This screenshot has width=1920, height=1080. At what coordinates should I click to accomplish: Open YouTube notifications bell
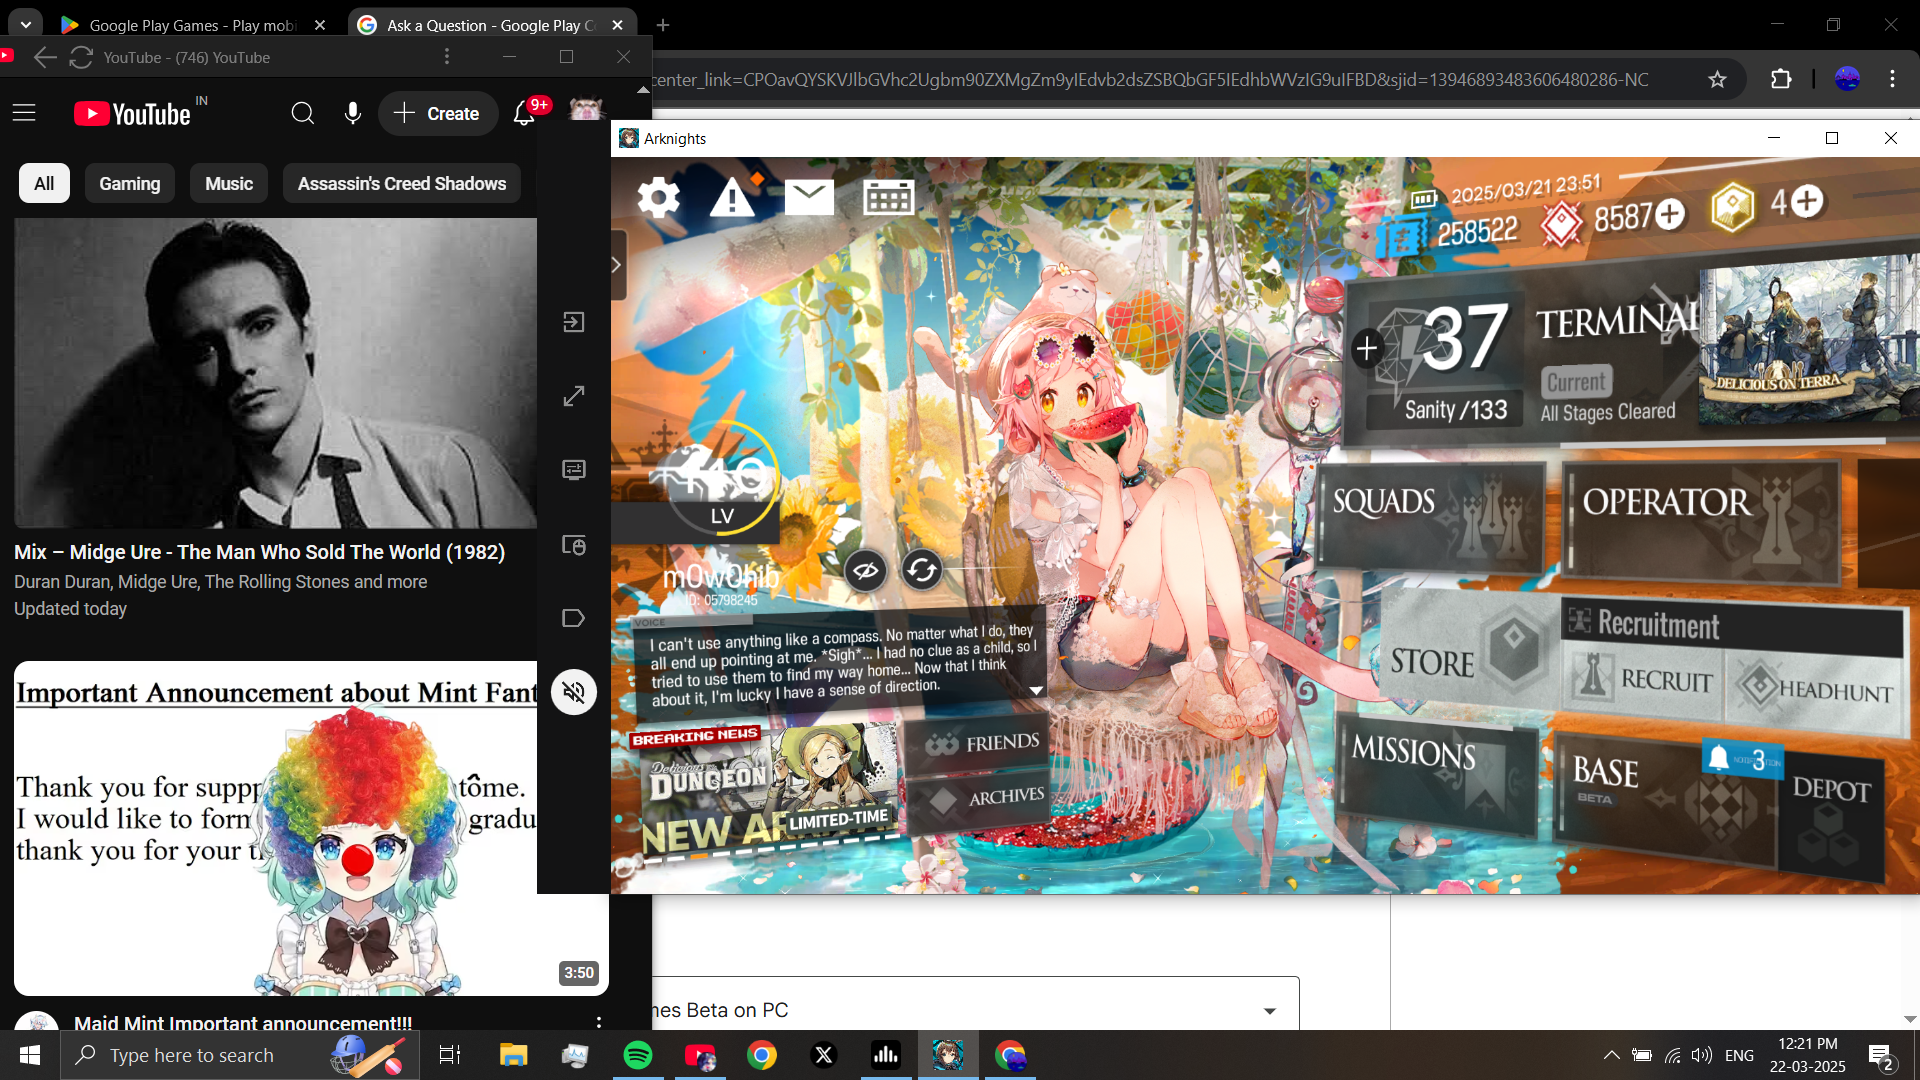(524, 114)
